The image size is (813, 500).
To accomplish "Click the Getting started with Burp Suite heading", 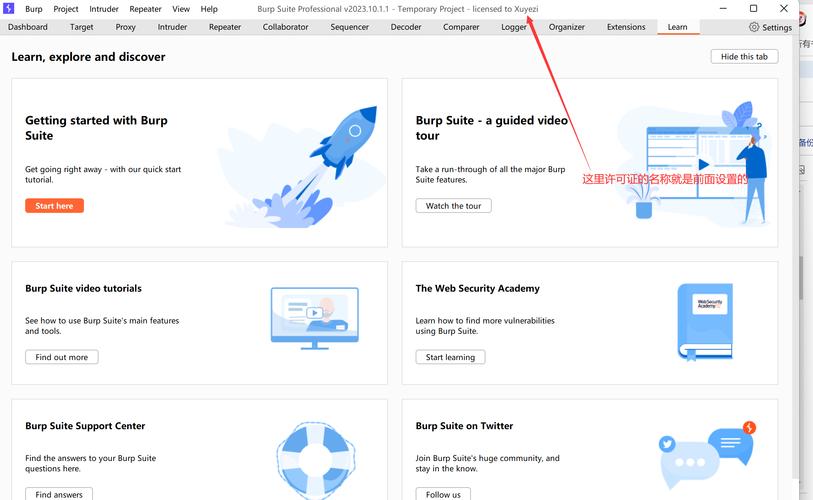I will [96, 128].
